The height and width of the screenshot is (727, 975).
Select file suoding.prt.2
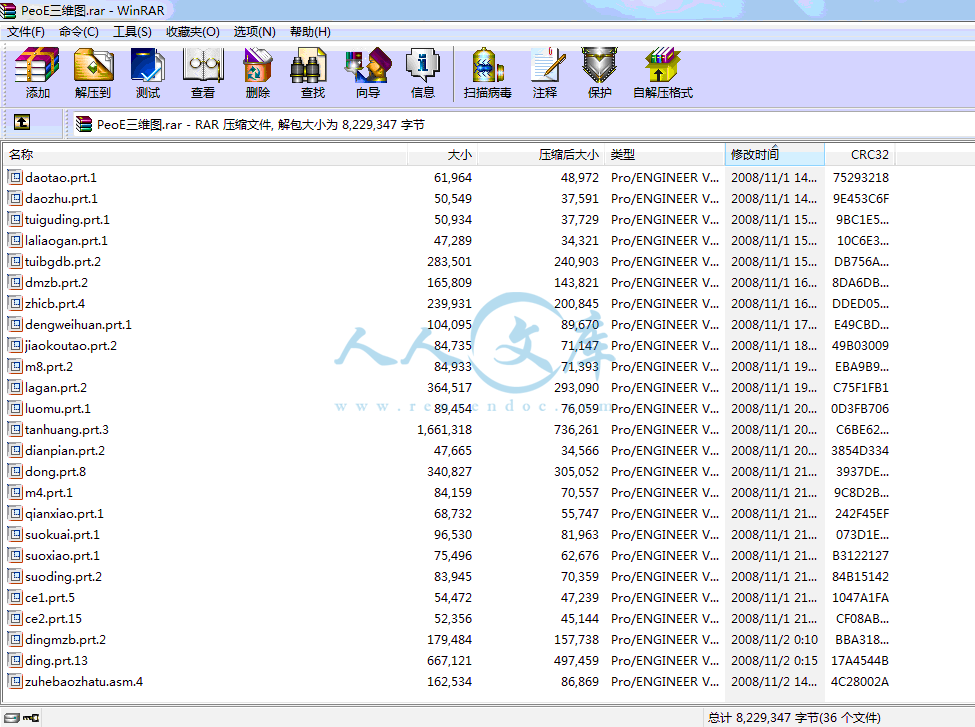click(63, 577)
